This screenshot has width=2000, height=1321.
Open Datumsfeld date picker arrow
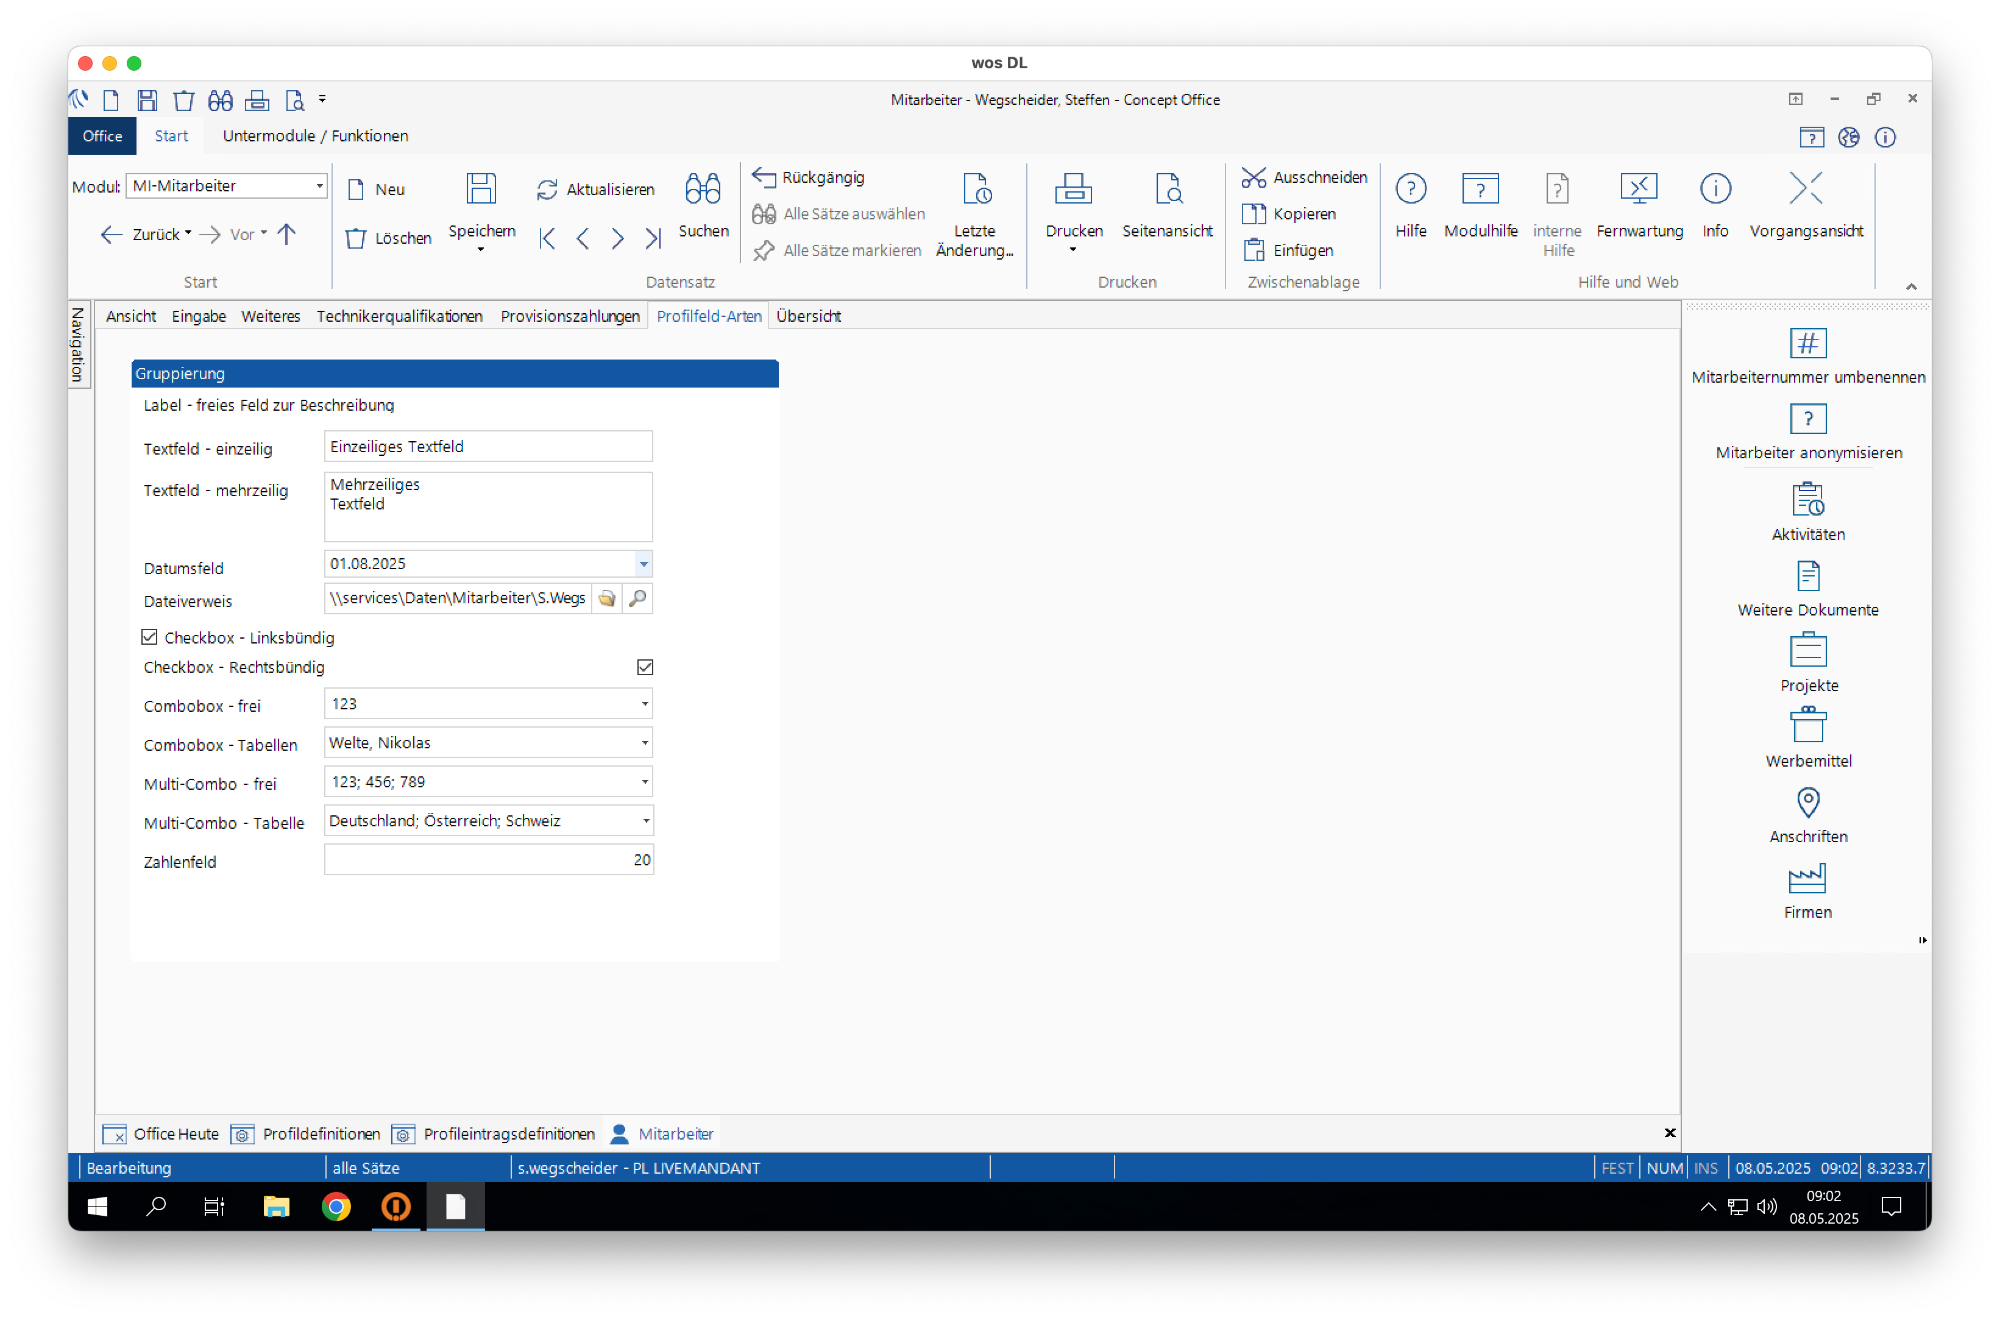[643, 564]
